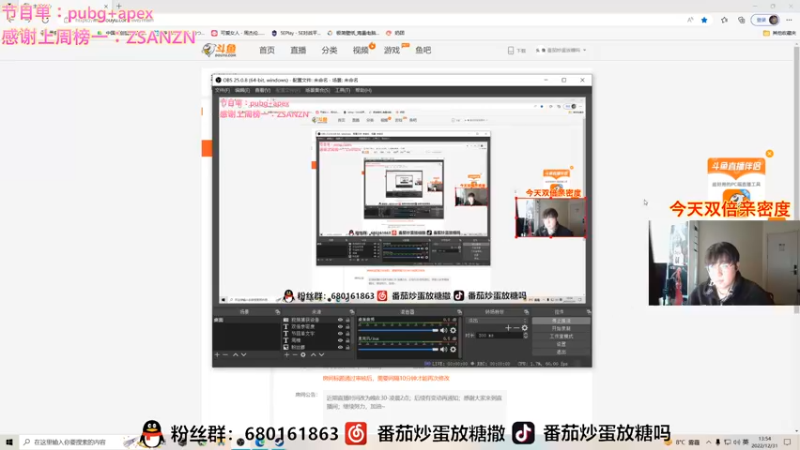Viewport: 800px width, 450px height.
Task: Adjust 麦克风/Aux volume slider
Action: (x=398, y=349)
